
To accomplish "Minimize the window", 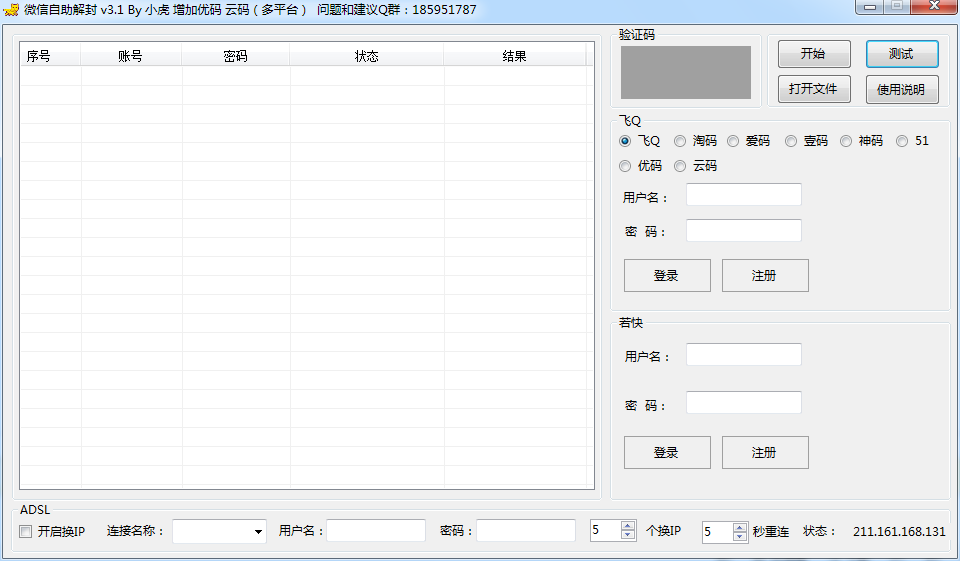I will (869, 7).
